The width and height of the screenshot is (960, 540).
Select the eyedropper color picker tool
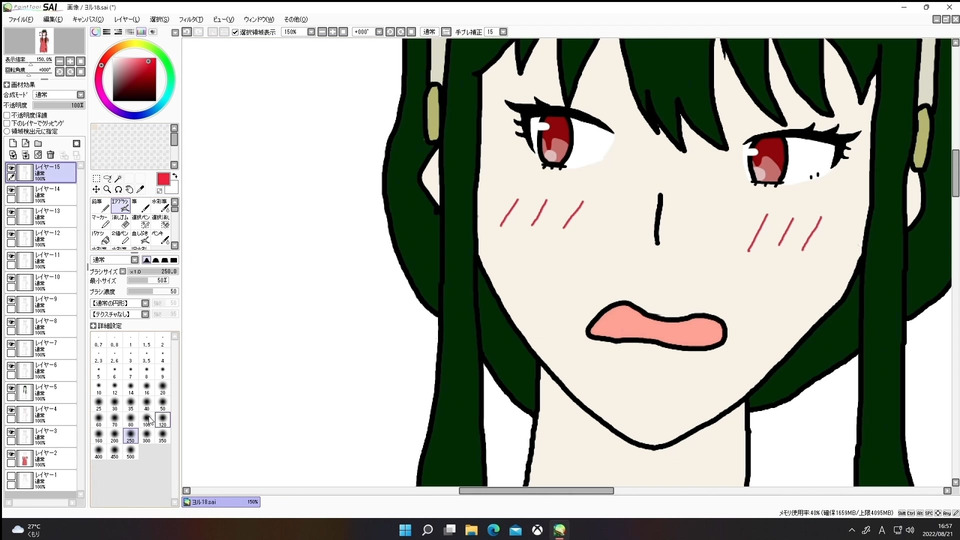pyautogui.click(x=140, y=190)
